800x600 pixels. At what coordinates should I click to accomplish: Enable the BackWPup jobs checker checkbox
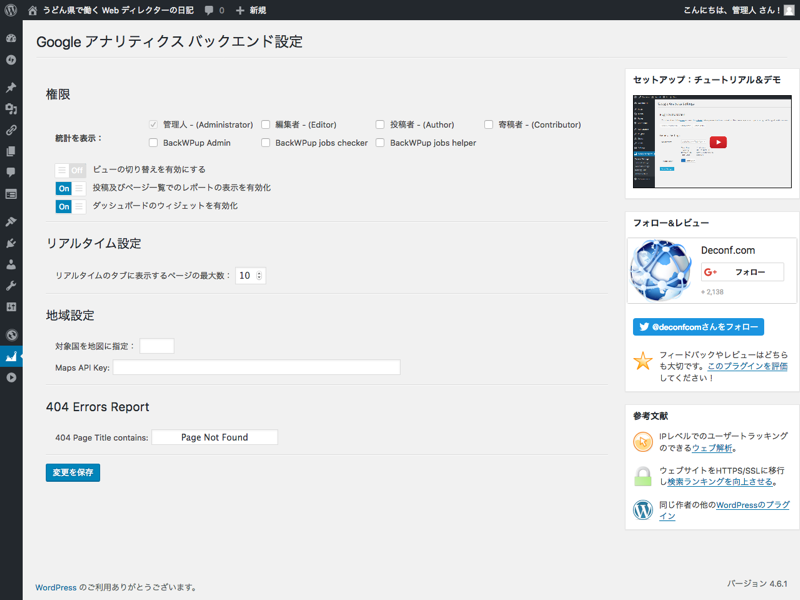tap(265, 143)
